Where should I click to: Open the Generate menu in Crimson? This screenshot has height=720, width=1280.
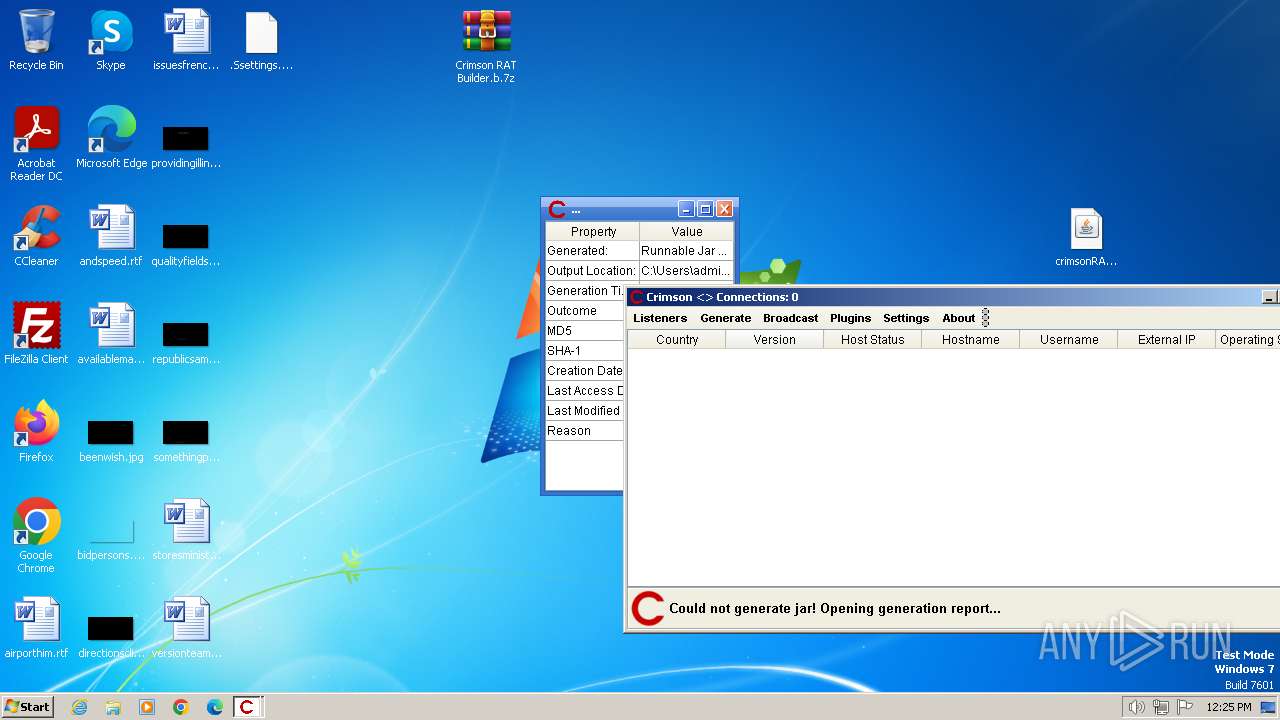(726, 318)
